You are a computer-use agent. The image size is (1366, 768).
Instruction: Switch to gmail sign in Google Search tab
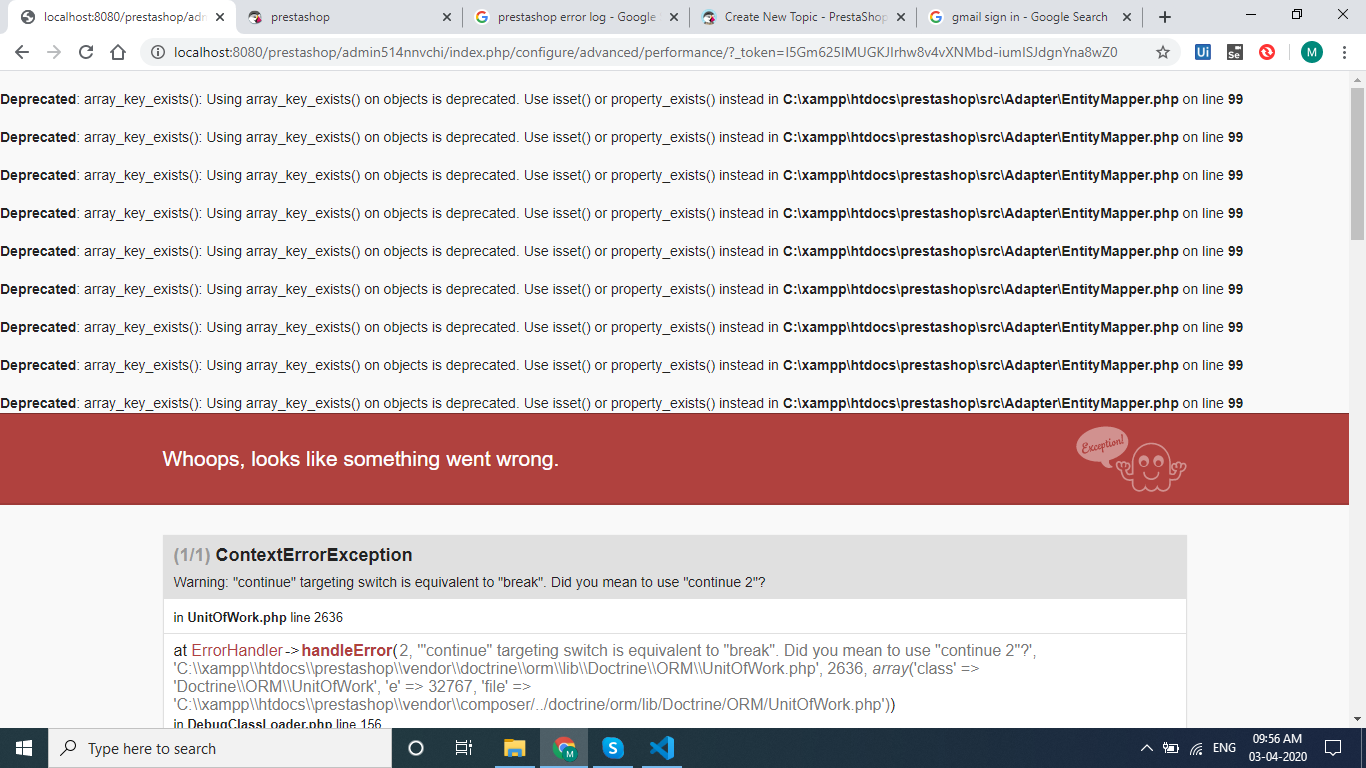pyautogui.click(x=1029, y=17)
